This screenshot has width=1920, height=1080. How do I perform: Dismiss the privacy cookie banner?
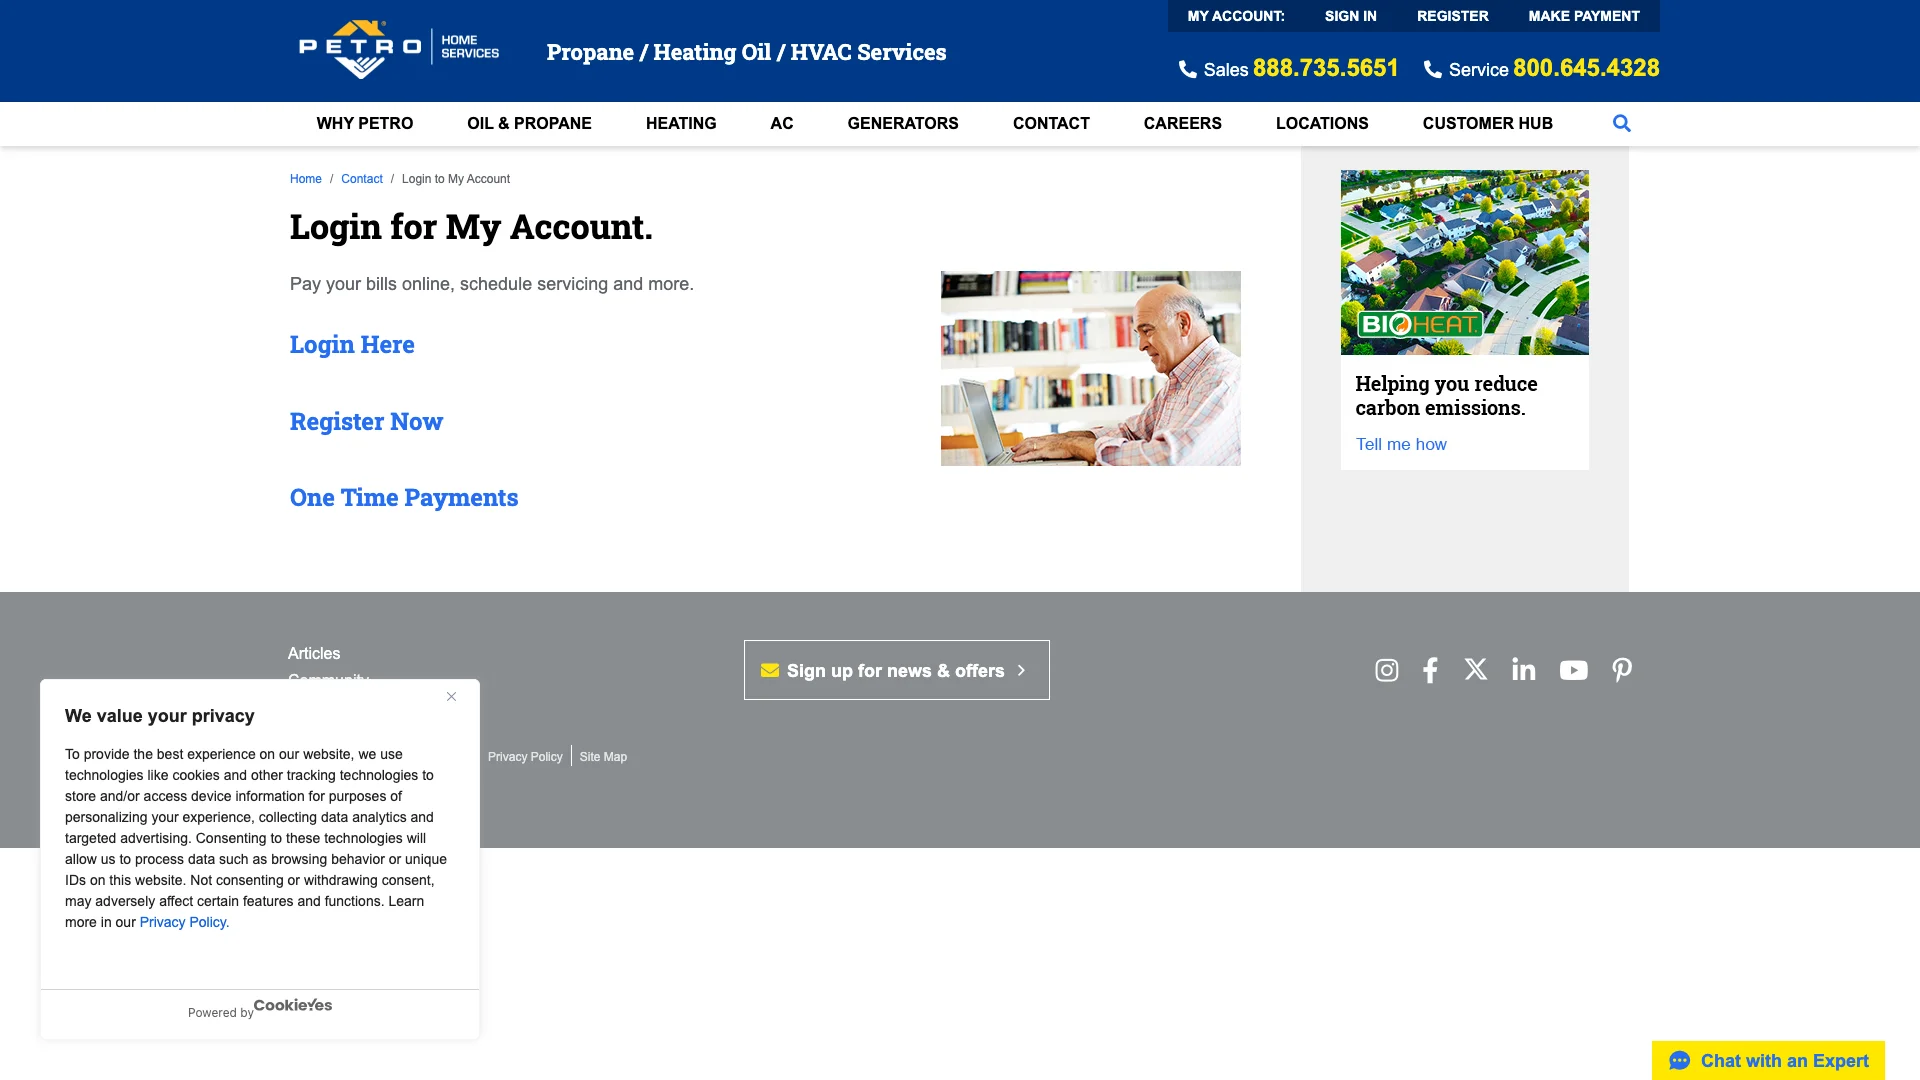[x=451, y=696]
